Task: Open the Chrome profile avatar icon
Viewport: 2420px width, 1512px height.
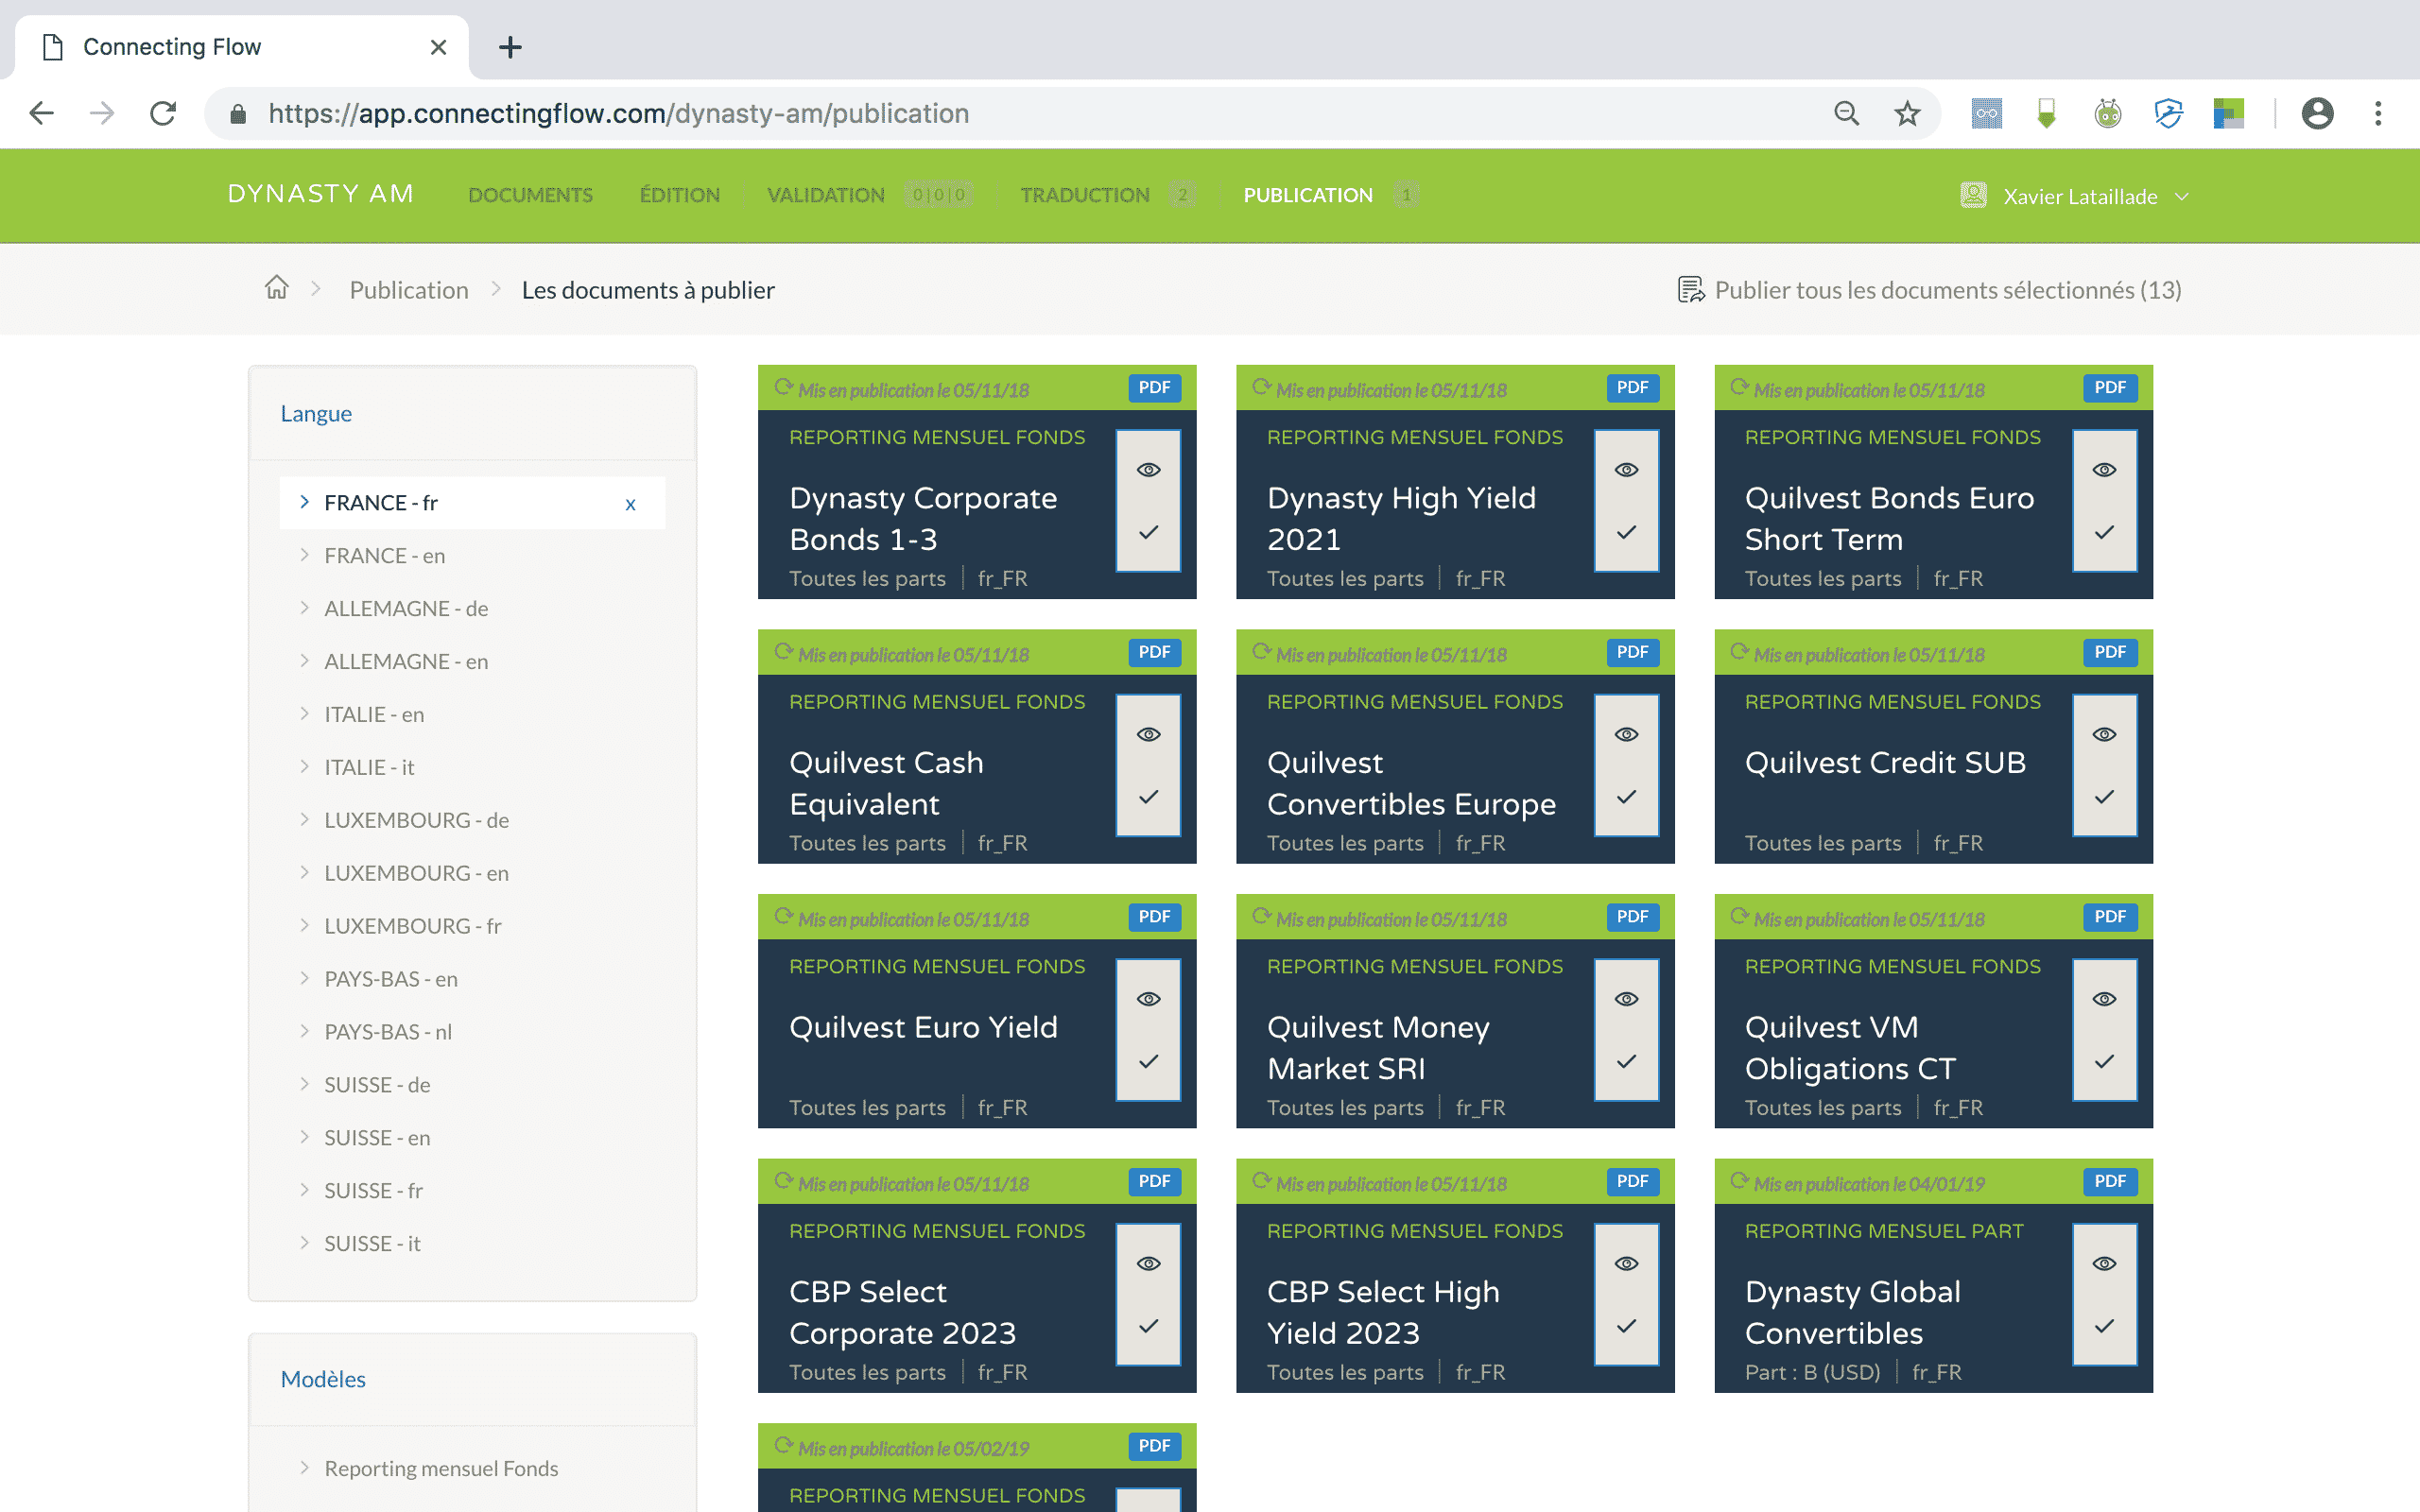Action: [2317, 113]
